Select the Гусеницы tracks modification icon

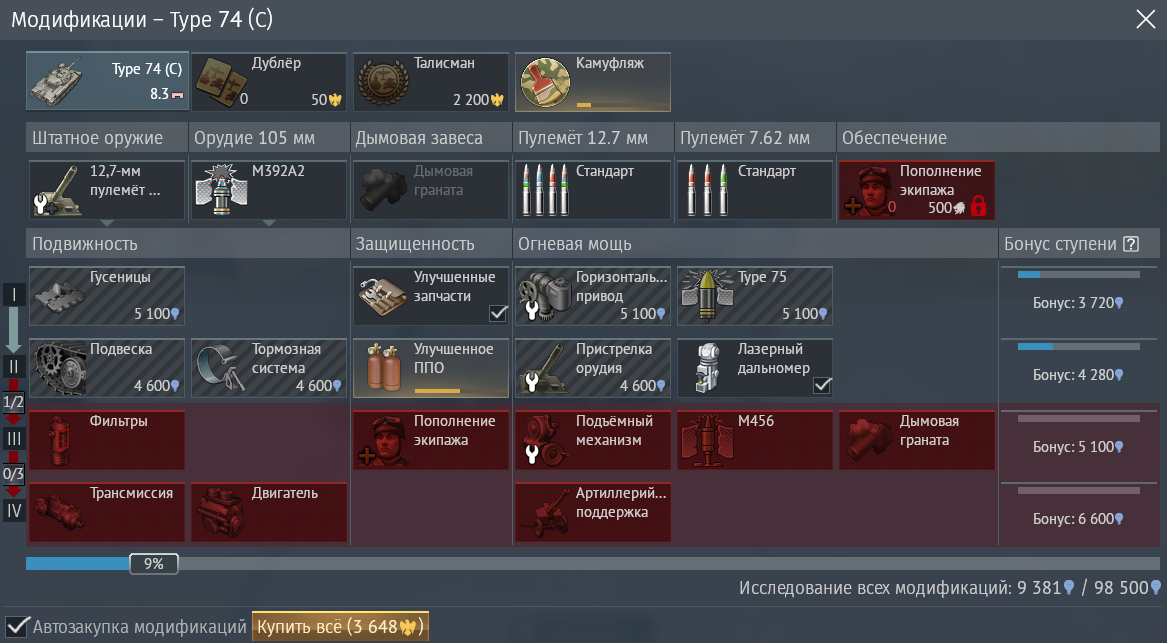[x=58, y=296]
